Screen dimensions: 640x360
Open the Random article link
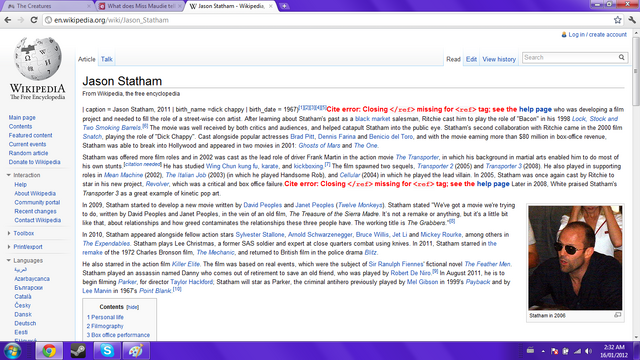pos(28,153)
